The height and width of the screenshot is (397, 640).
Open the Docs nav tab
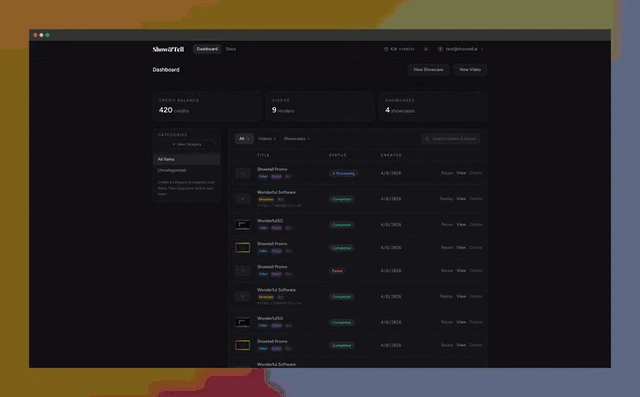231,49
